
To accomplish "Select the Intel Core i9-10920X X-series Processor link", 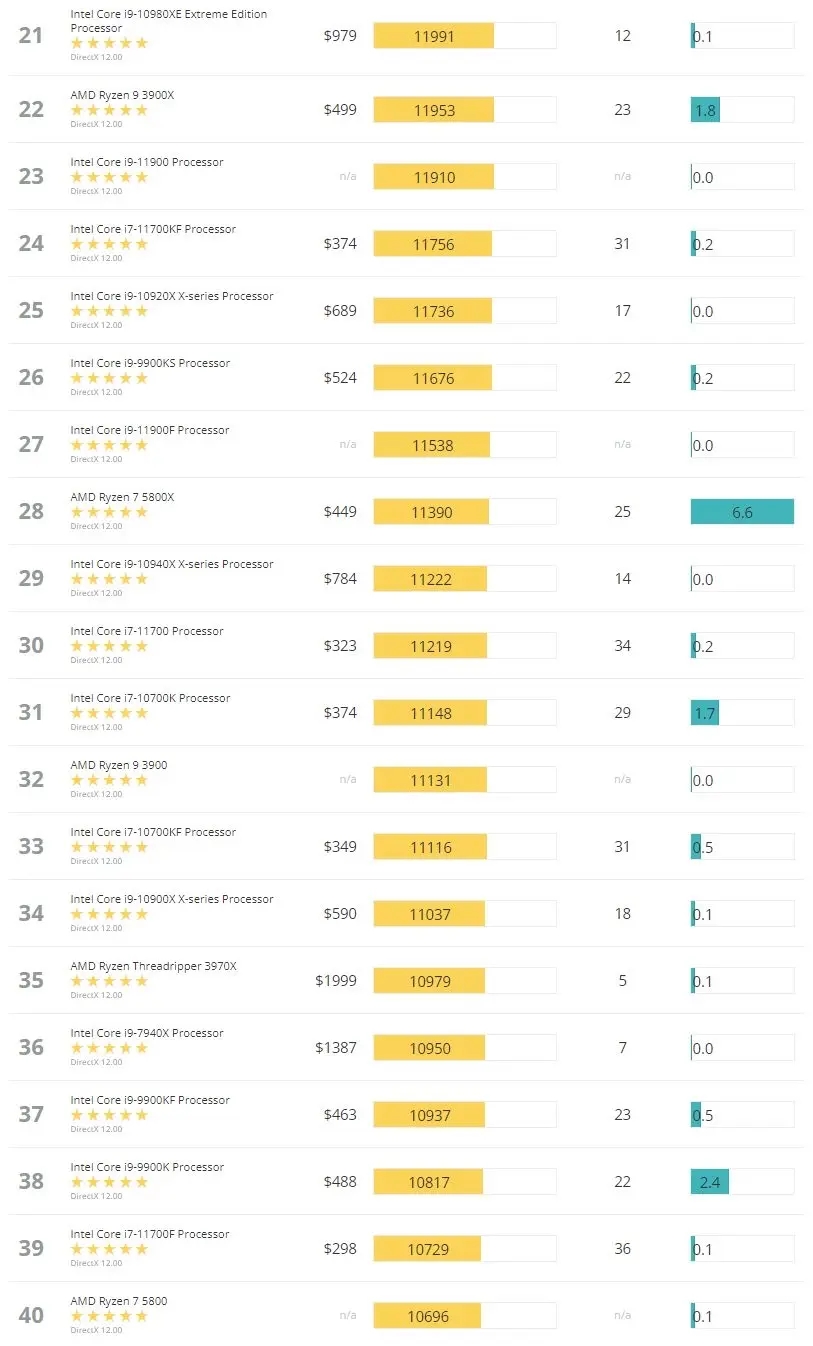I will click(x=171, y=296).
